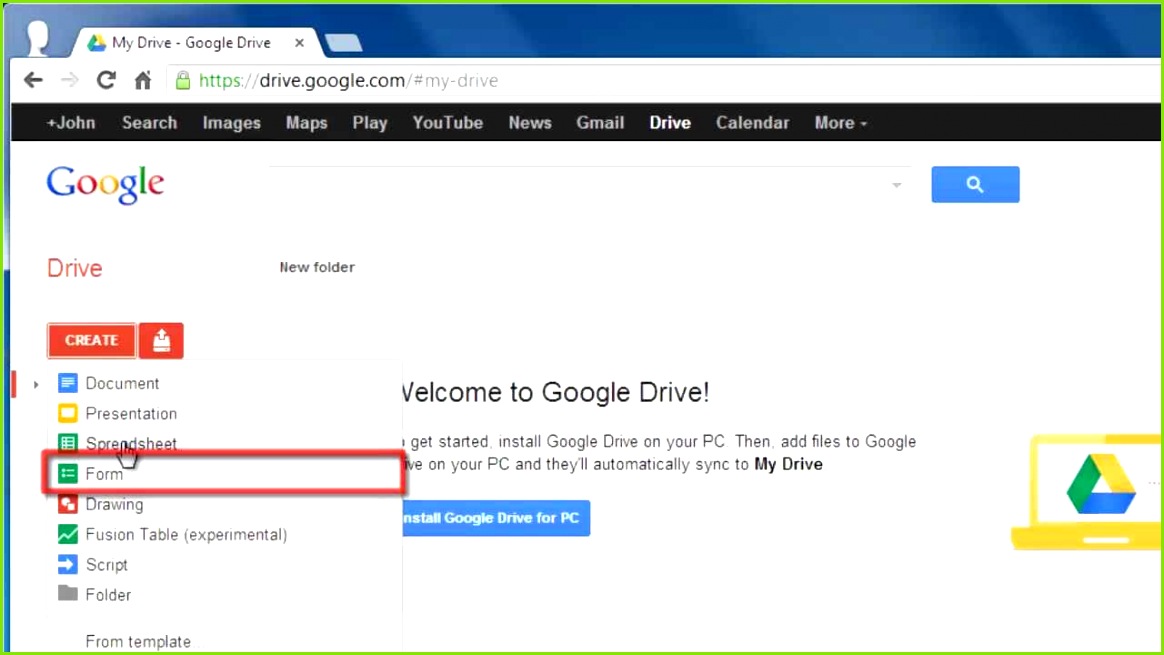Close the My Drive browser tab

299,43
